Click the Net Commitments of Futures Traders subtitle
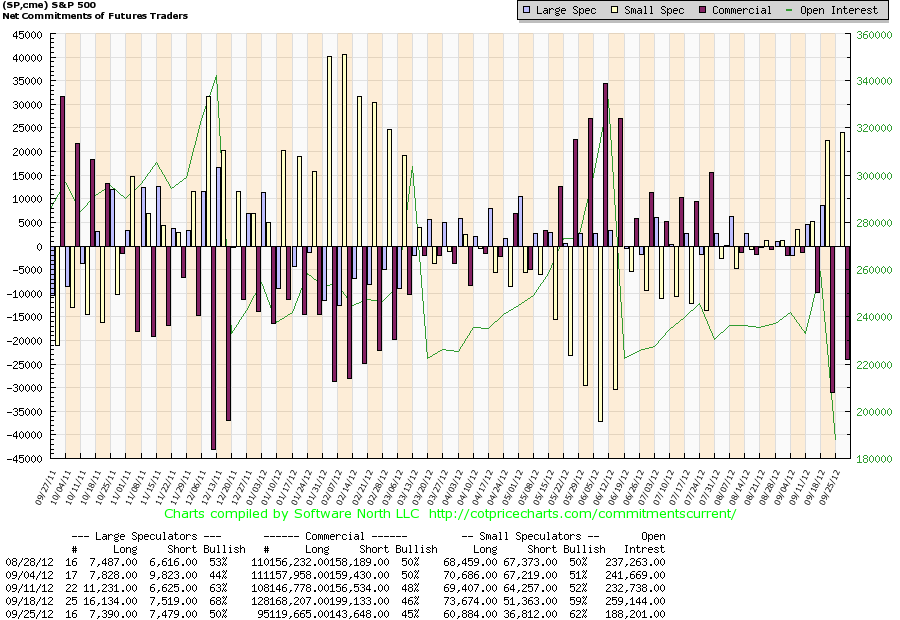This screenshot has width=900, height=620. pos(96,16)
